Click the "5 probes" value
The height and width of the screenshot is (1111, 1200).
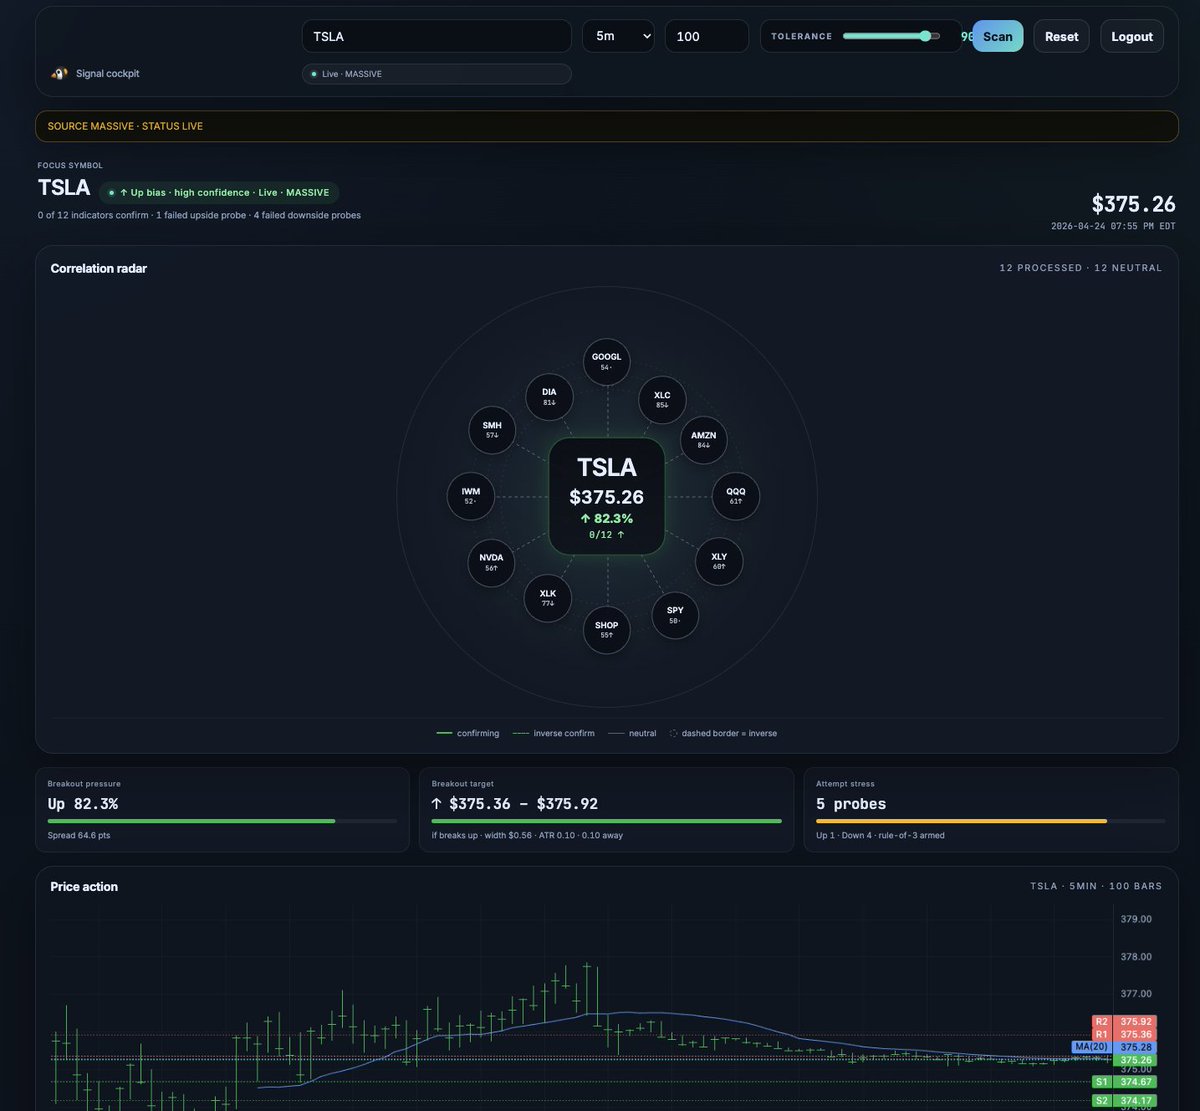click(x=851, y=804)
